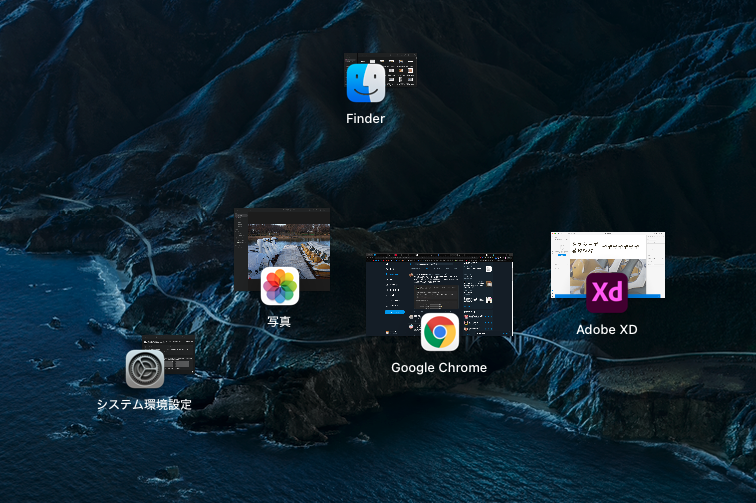Click the Google Chrome app icon
This screenshot has height=503, width=756.
tap(440, 332)
